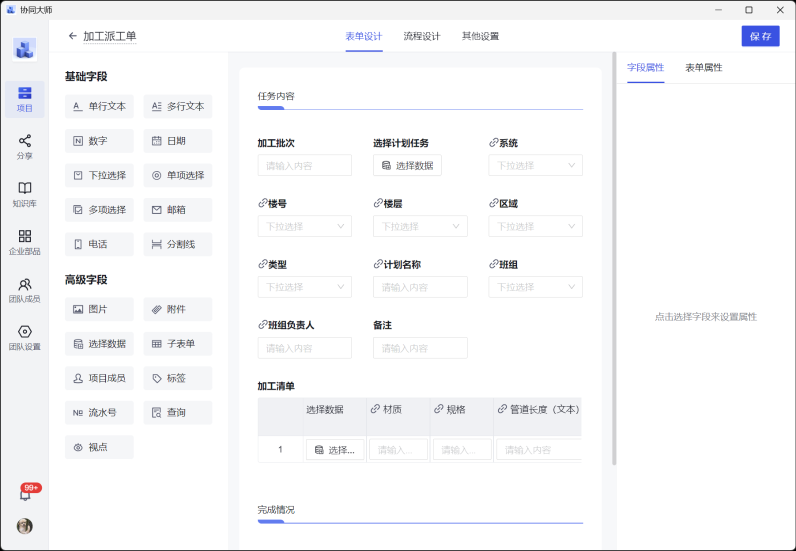This screenshot has width=796, height=551.
Task: Go to 知识库 in the sidebar
Action: pyautogui.click(x=25, y=194)
